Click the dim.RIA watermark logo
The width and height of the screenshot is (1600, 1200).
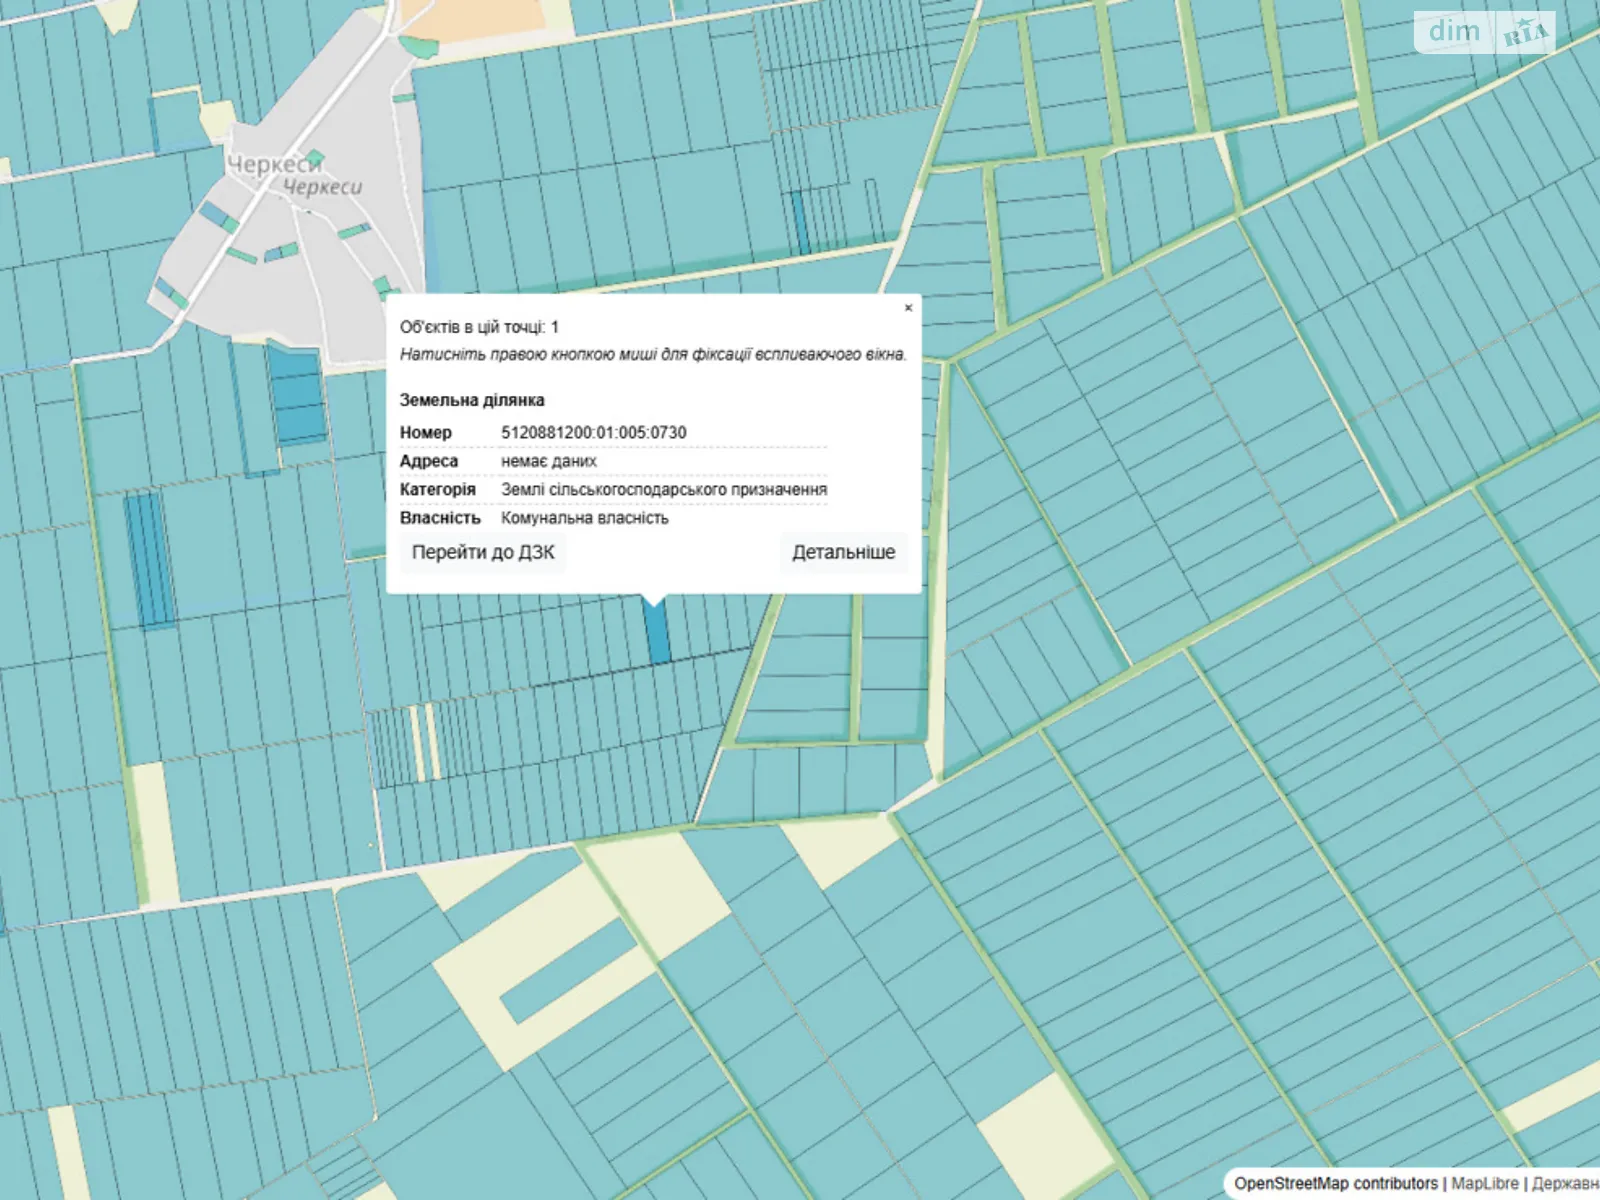[x=1484, y=33]
